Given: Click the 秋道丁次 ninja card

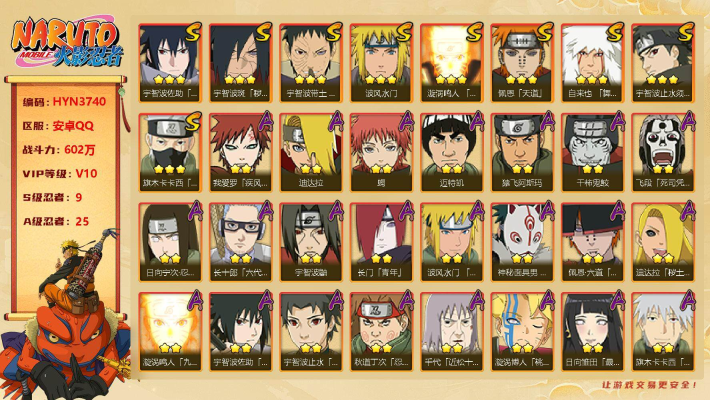Looking at the screenshot, I should click(381, 332).
